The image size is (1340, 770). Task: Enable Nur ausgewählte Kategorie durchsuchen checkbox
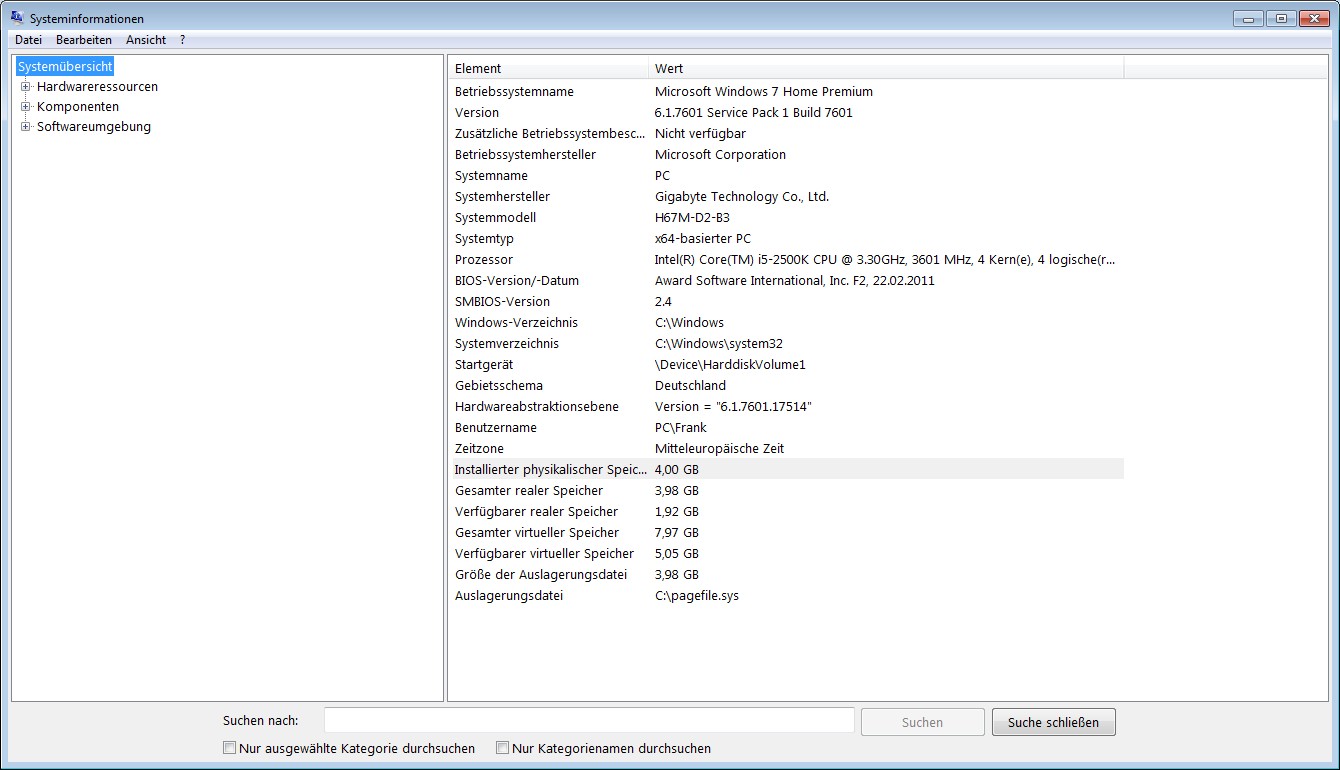(230, 748)
